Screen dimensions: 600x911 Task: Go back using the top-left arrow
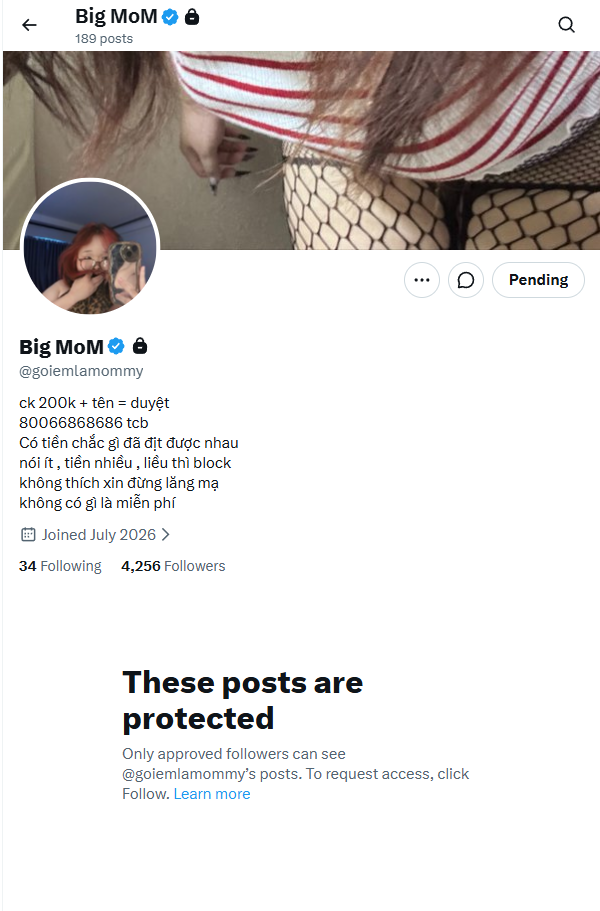pos(29,25)
